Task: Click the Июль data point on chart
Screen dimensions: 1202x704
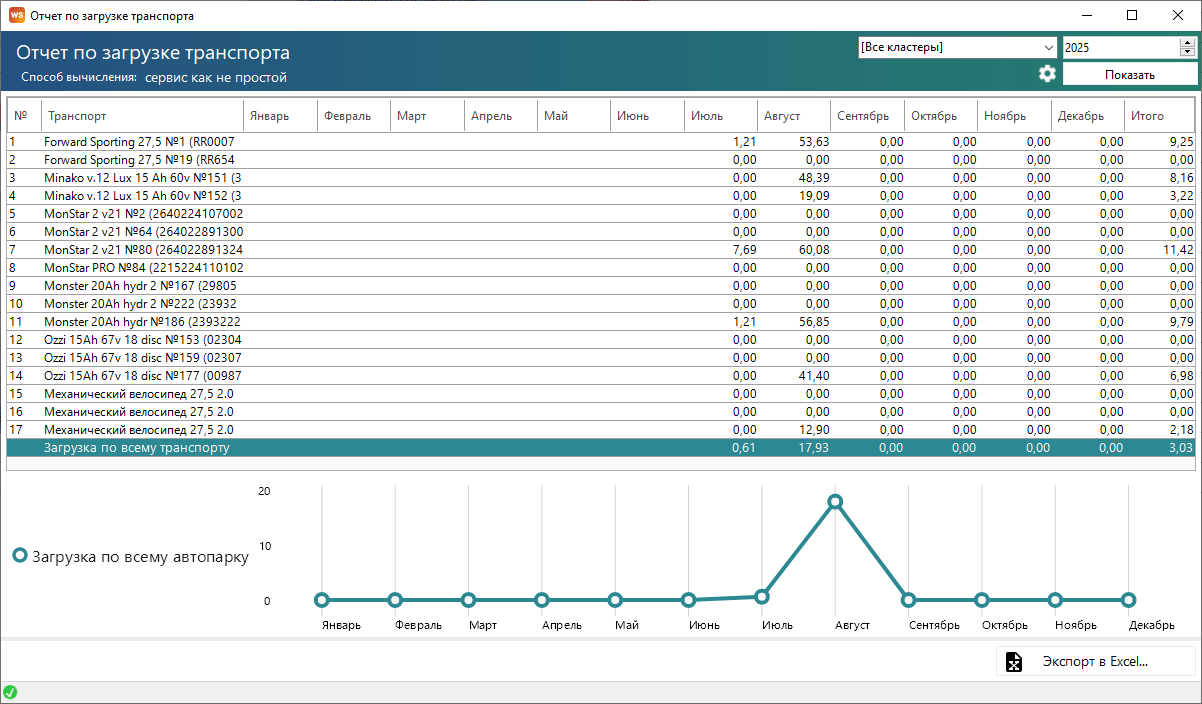Action: pyautogui.click(x=762, y=597)
